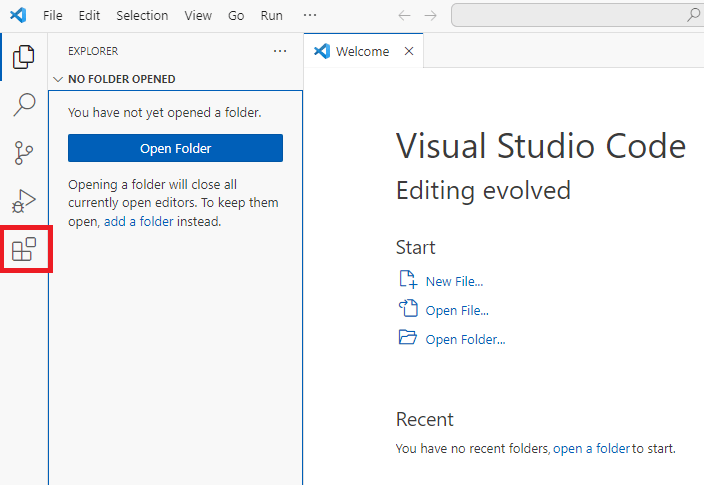Open the Run and Debug view
Viewport: 704px width, 485px height.
click(23, 201)
